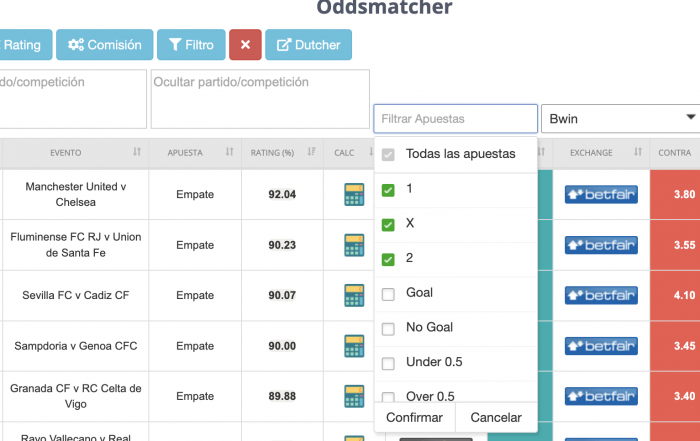Click 'Sevilla FC v Cadiz CF' event
Viewport: 700px width, 441px height.
click(75, 295)
